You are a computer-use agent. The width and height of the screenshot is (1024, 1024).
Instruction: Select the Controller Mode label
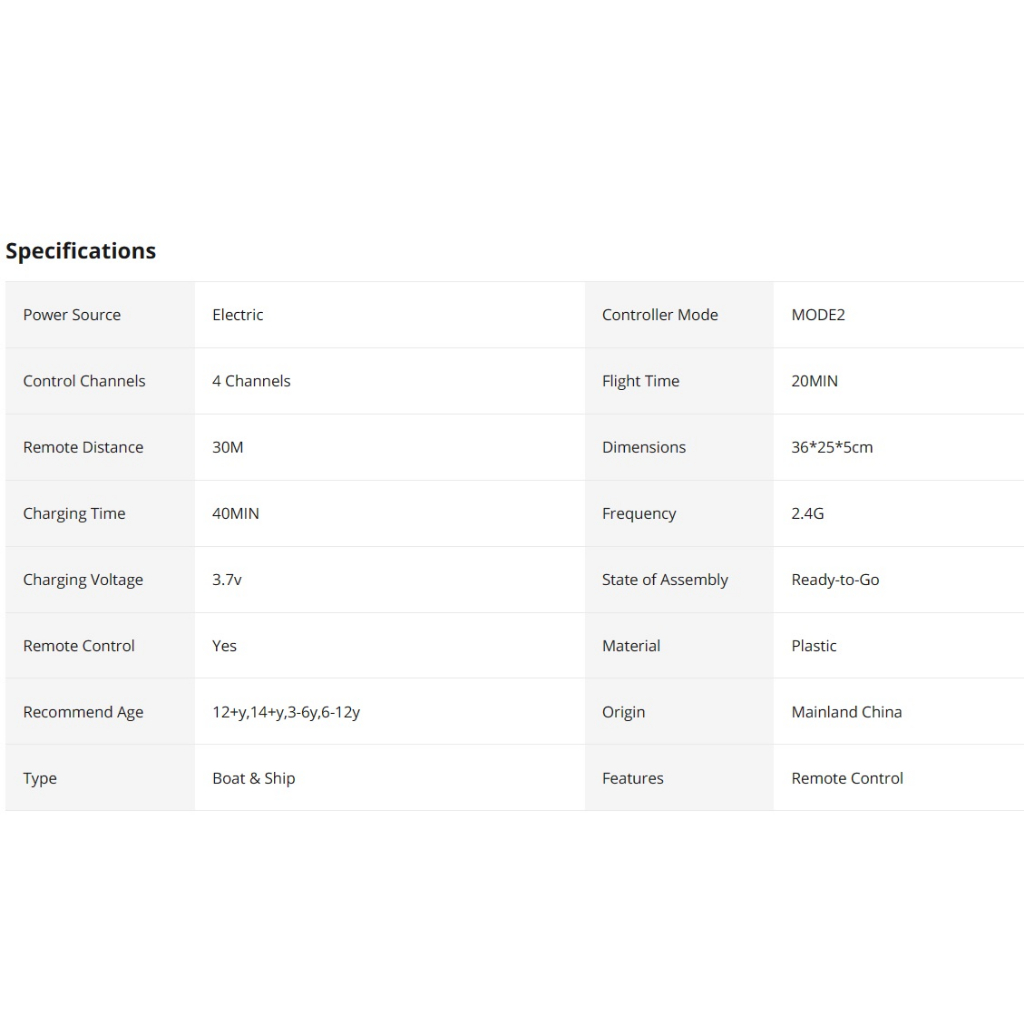tap(660, 315)
